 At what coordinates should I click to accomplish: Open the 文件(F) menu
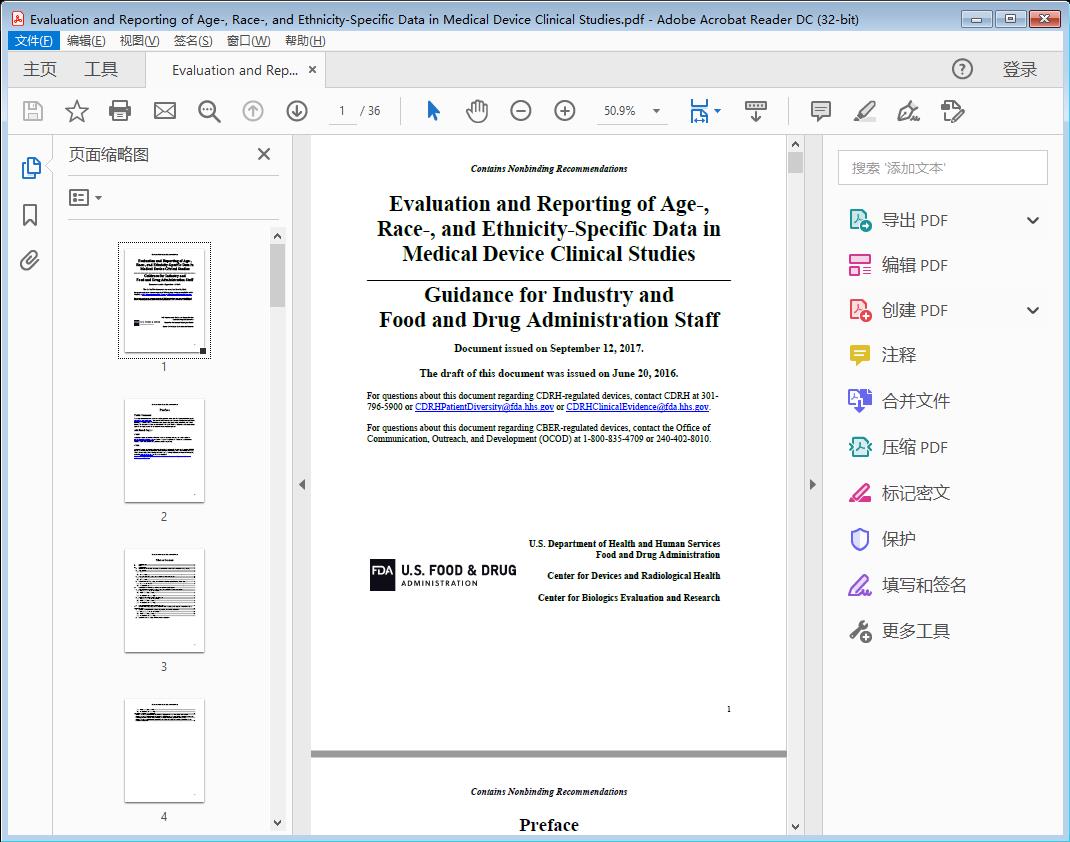(34, 41)
